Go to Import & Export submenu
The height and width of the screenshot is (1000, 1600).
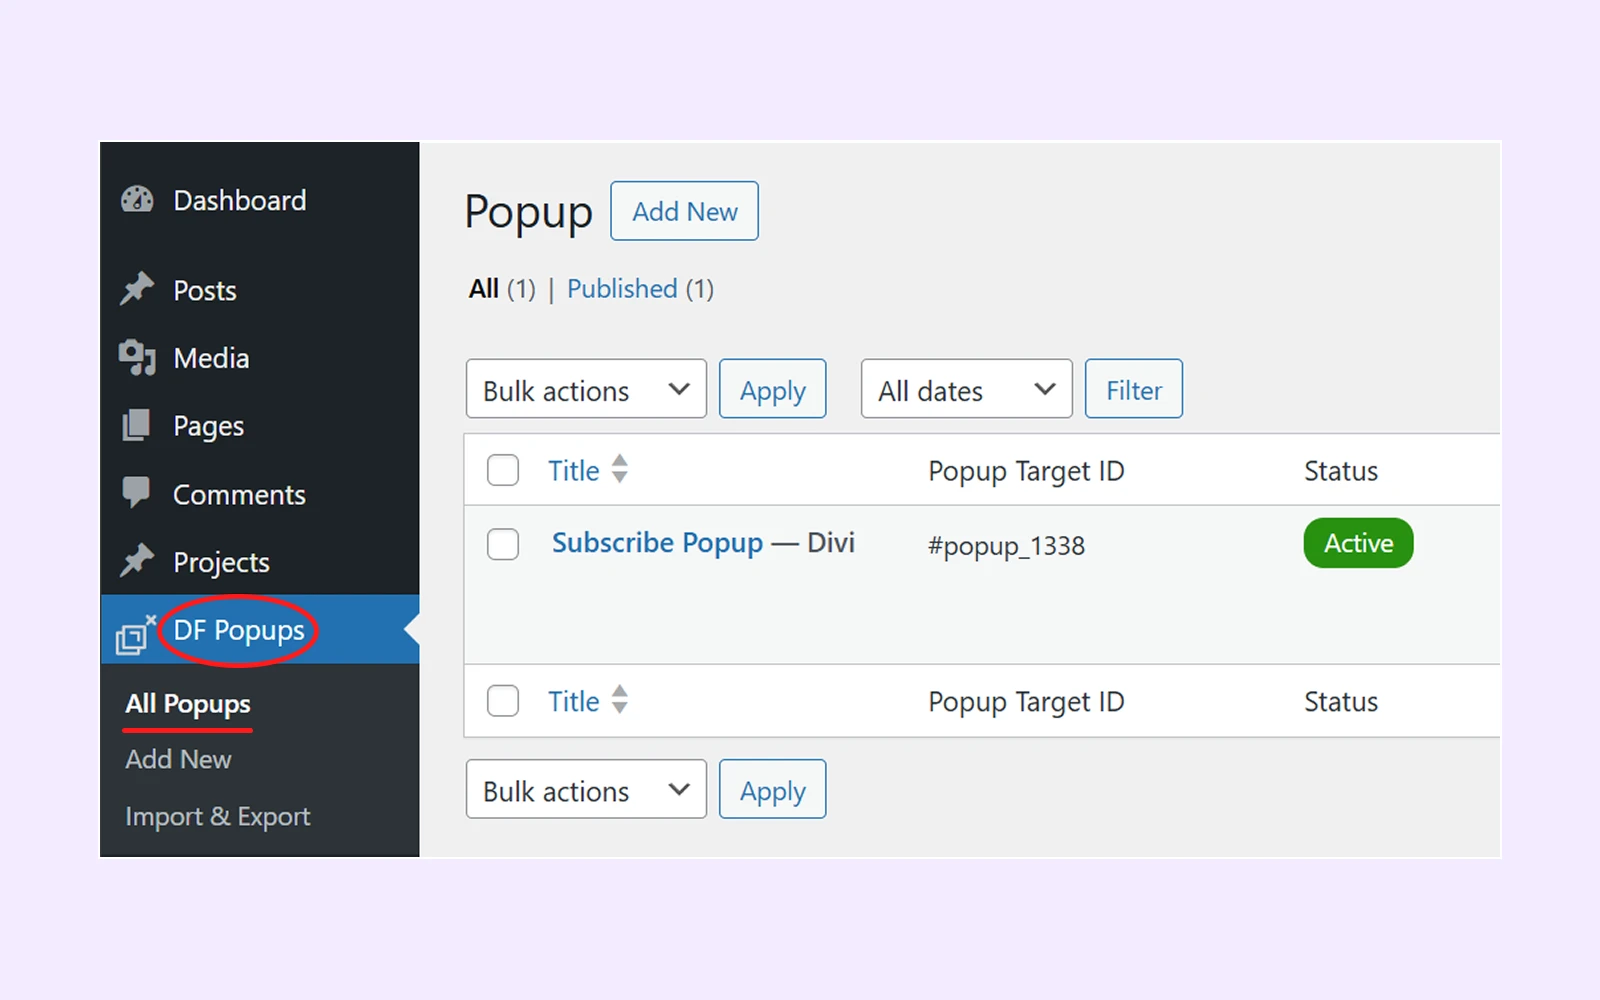point(218,817)
